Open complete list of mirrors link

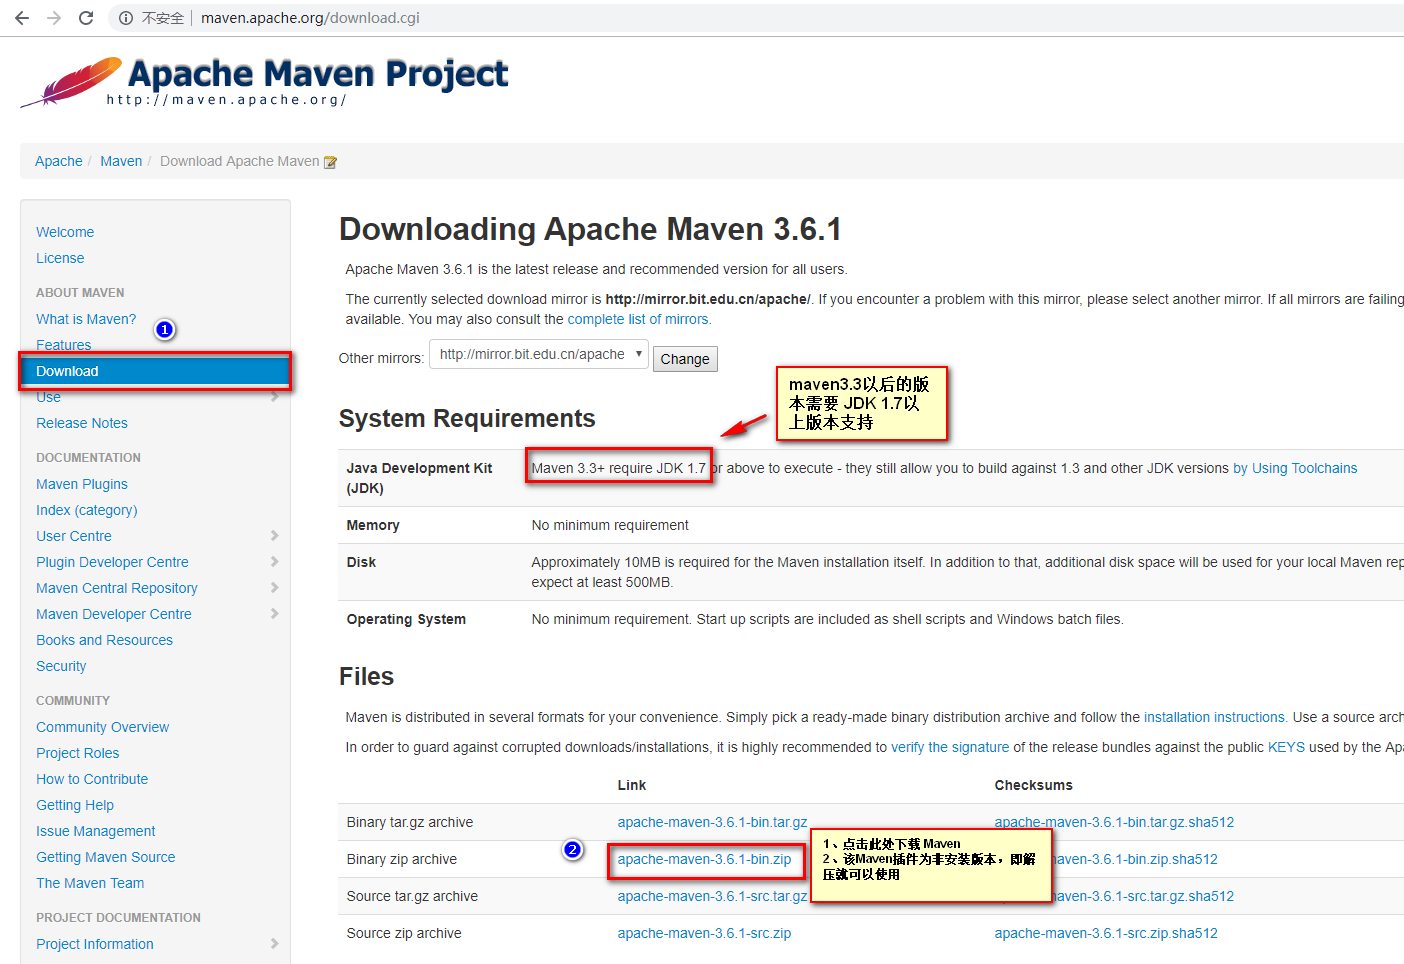coord(639,319)
